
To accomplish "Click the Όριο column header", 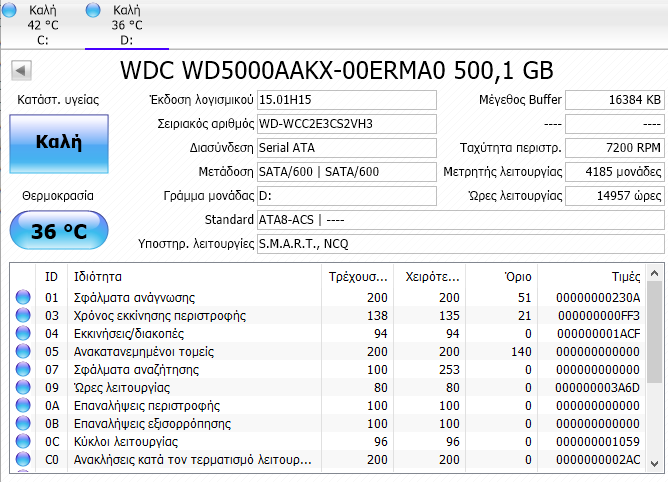I will [501, 277].
